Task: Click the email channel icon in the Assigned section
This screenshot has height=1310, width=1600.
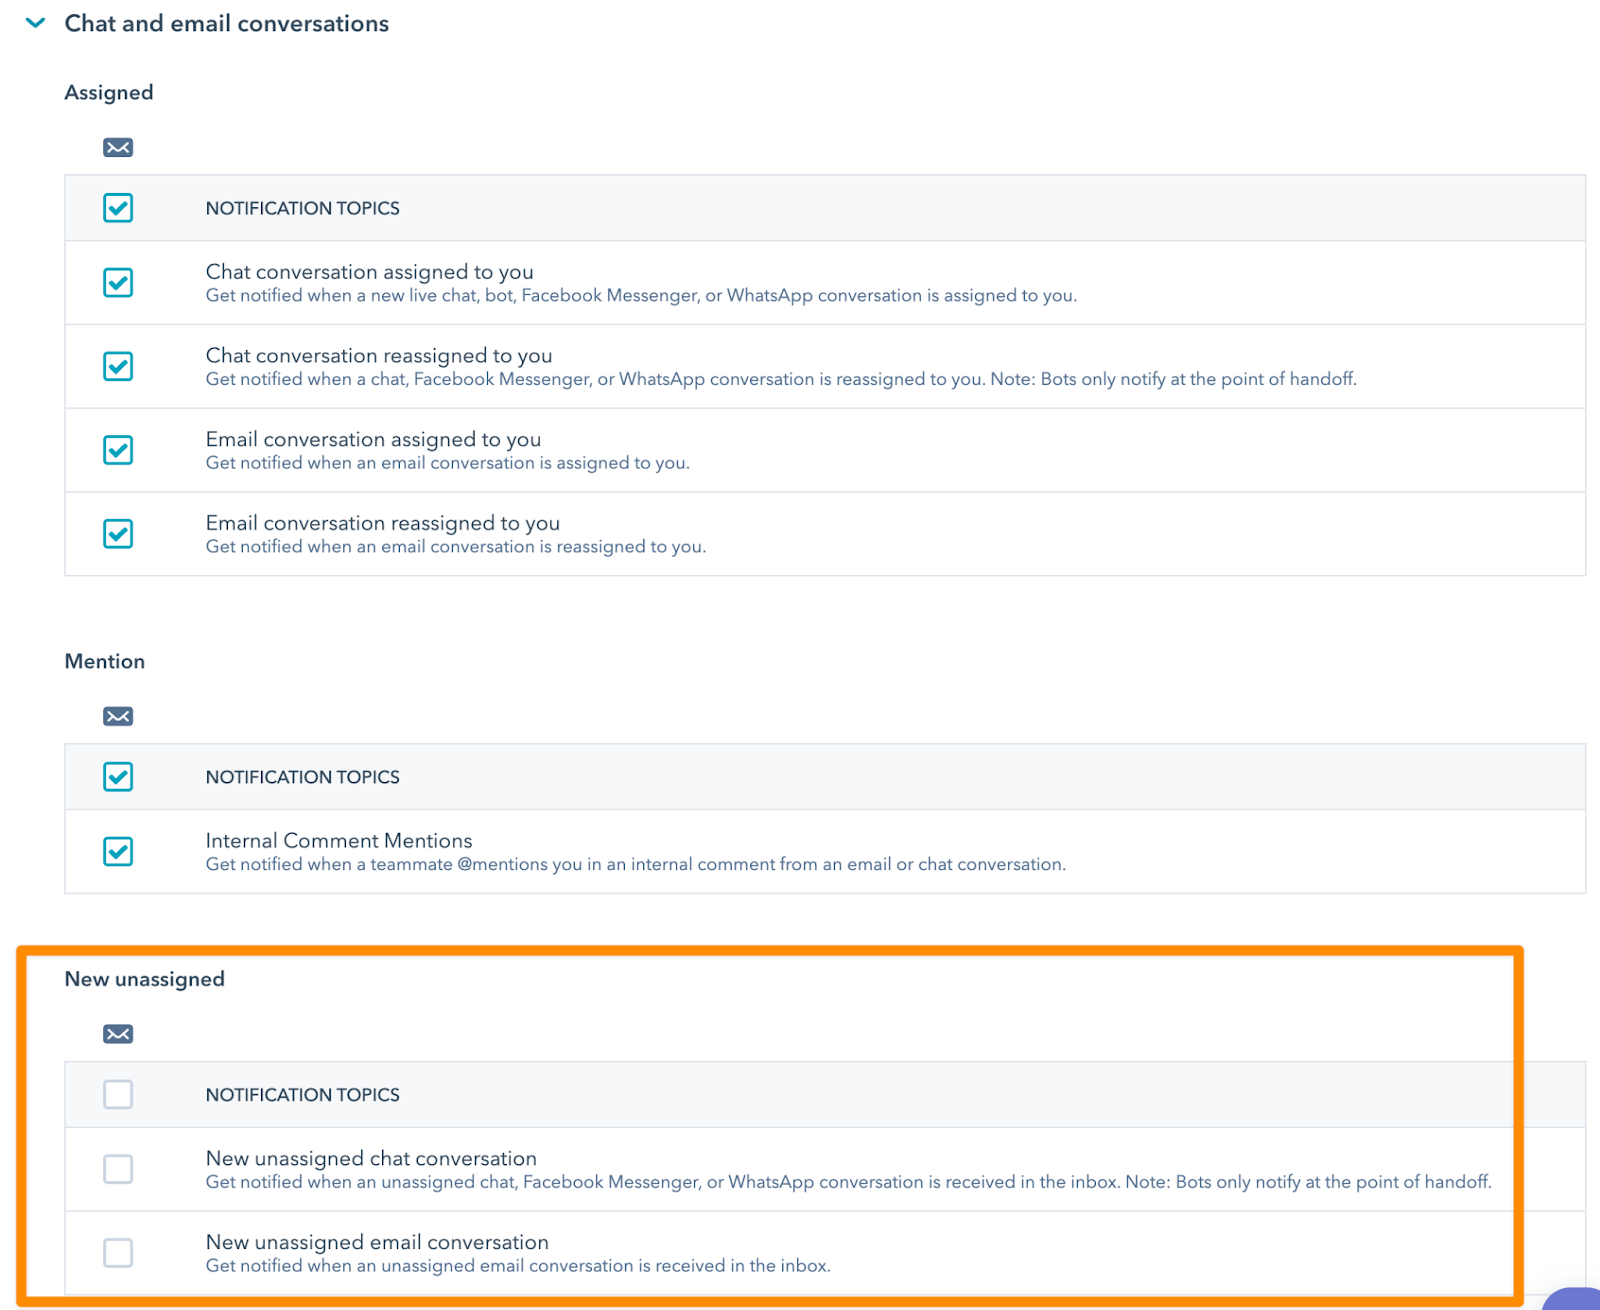Action: pos(117,146)
